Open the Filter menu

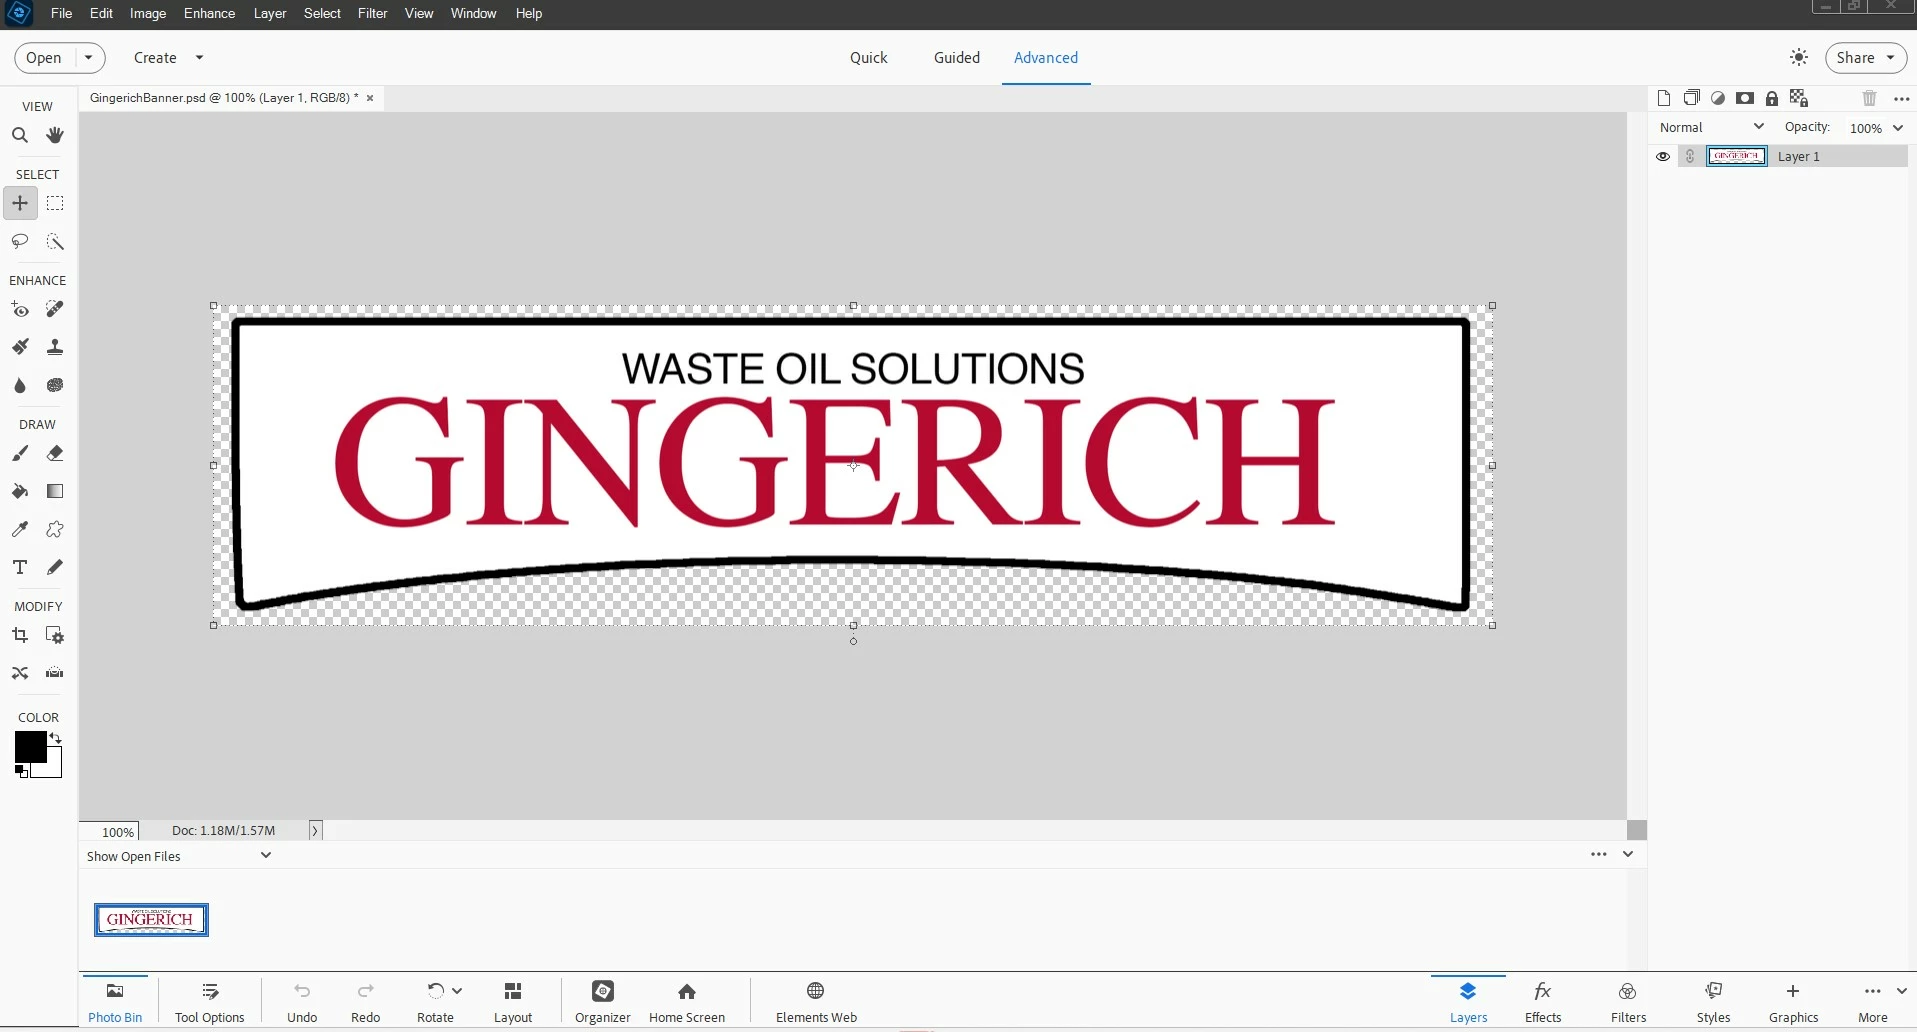click(372, 13)
